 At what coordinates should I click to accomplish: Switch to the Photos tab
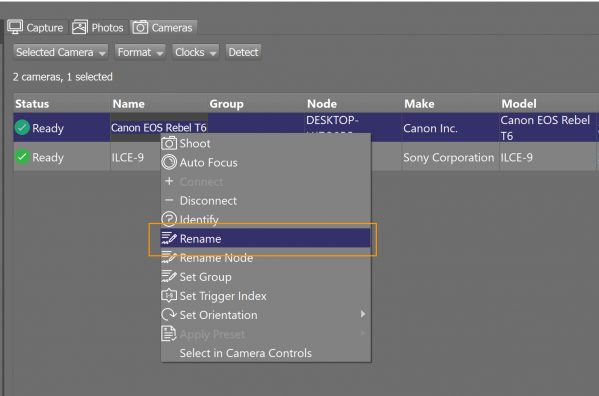(x=98, y=27)
